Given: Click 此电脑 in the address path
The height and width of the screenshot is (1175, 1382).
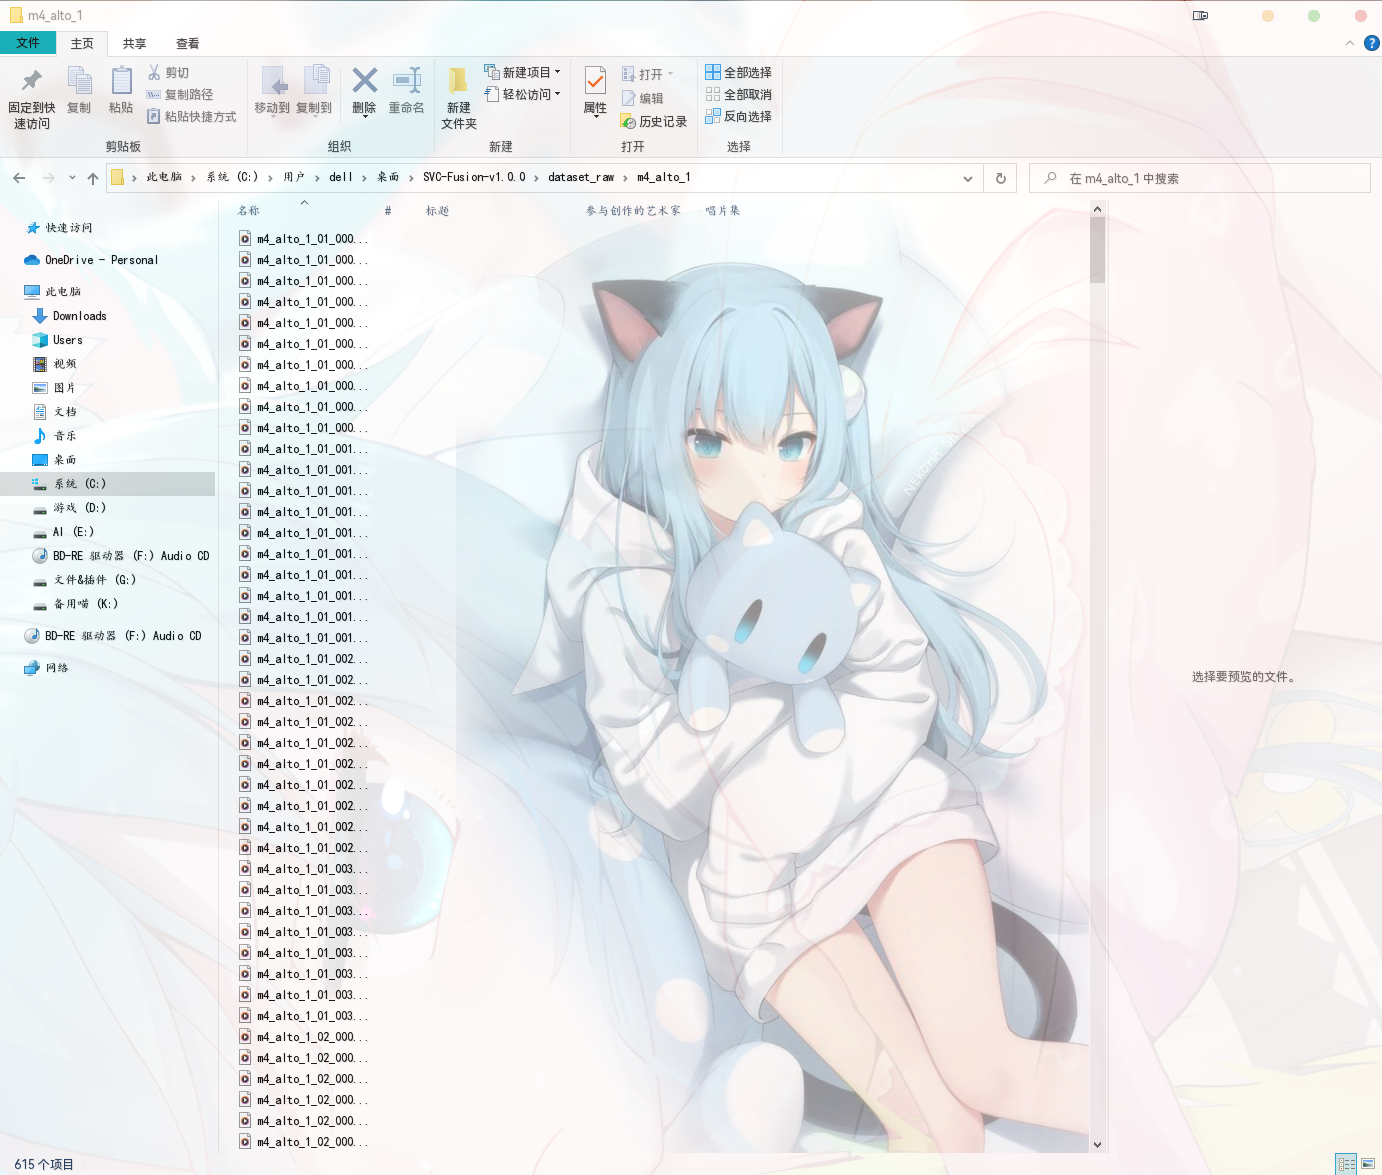Looking at the screenshot, I should 164,177.
